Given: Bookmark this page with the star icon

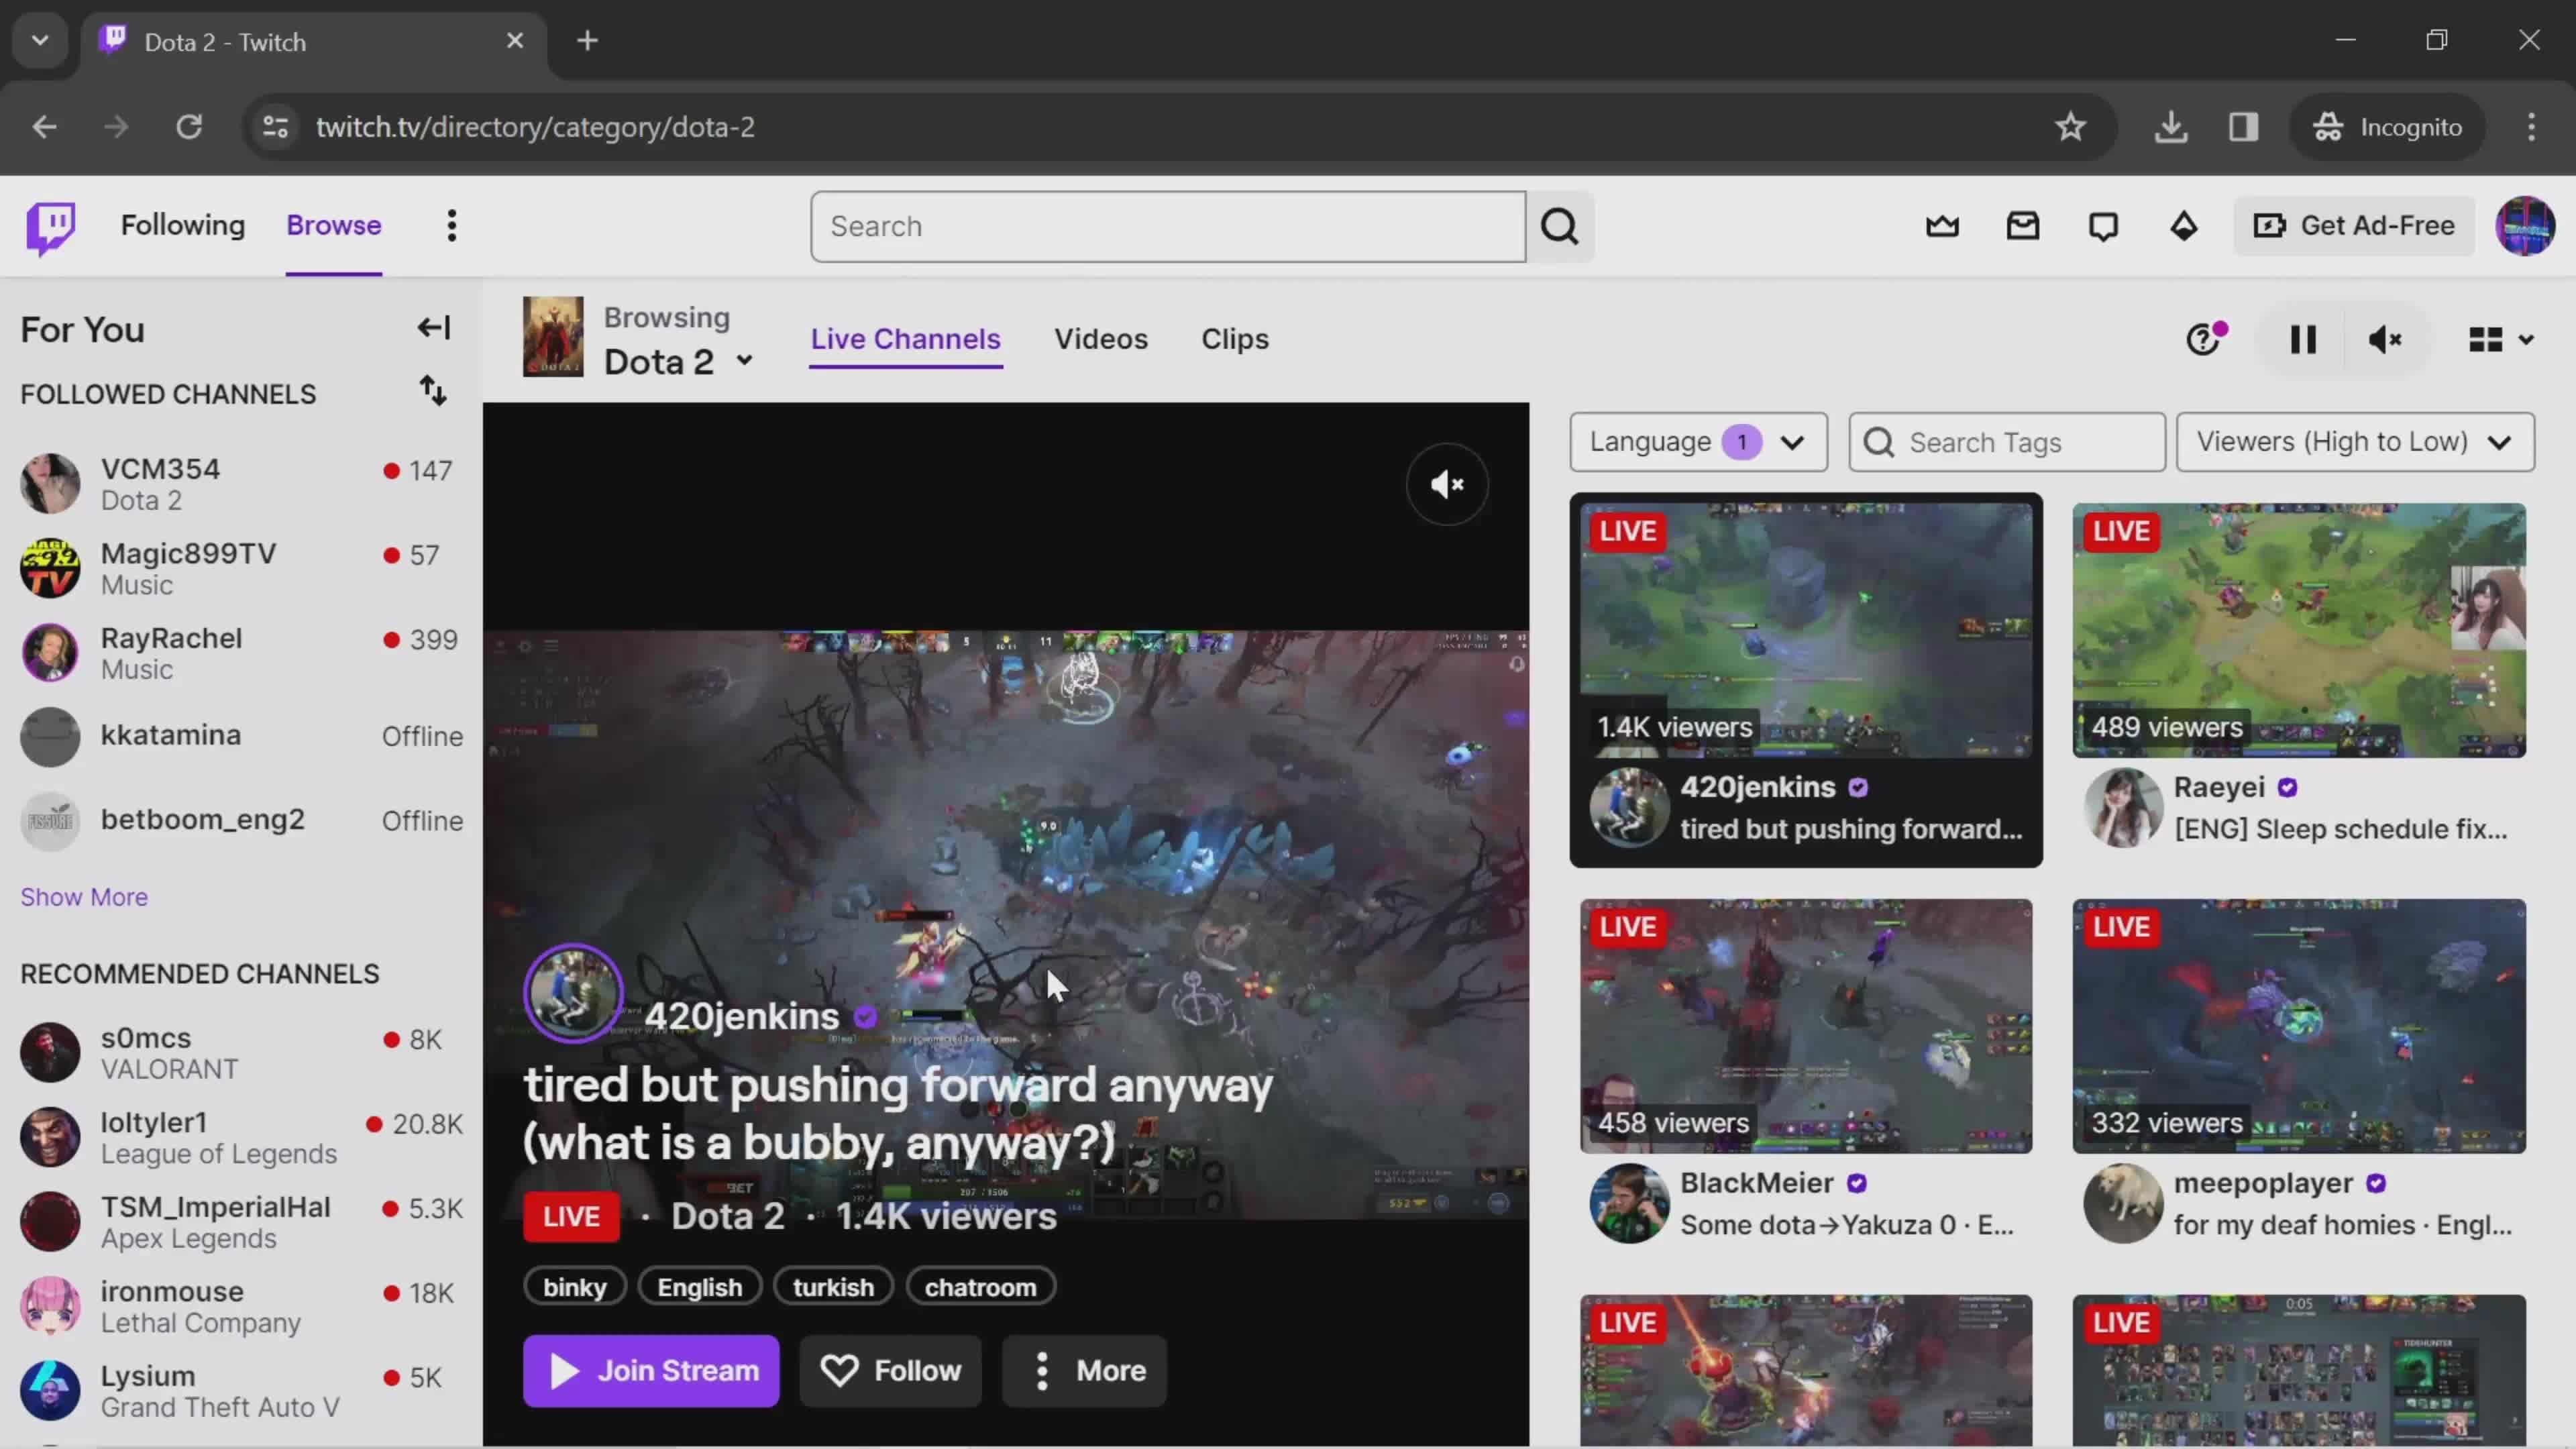Looking at the screenshot, I should (x=2070, y=127).
